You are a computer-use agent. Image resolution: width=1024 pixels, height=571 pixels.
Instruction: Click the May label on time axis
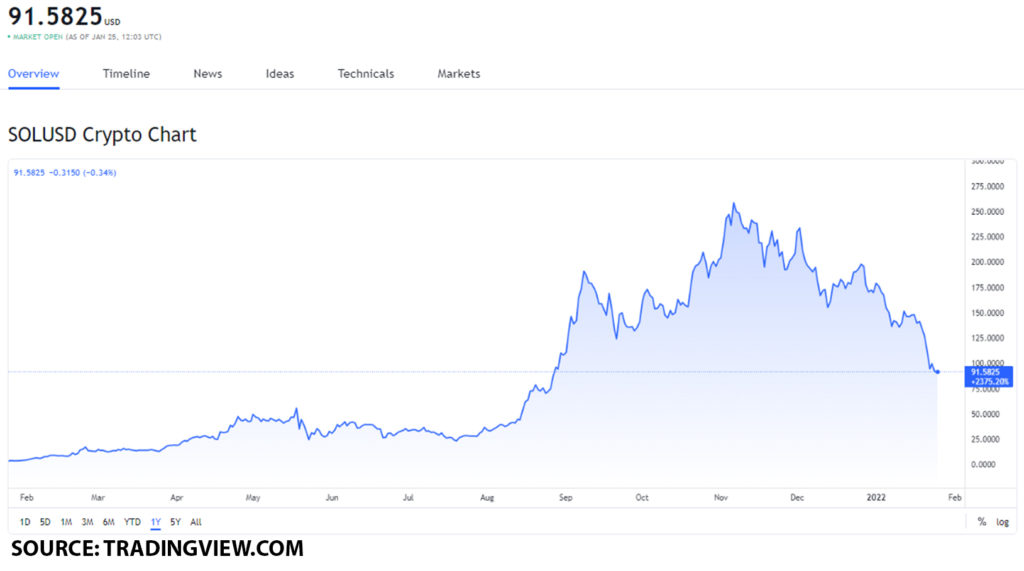tap(253, 498)
